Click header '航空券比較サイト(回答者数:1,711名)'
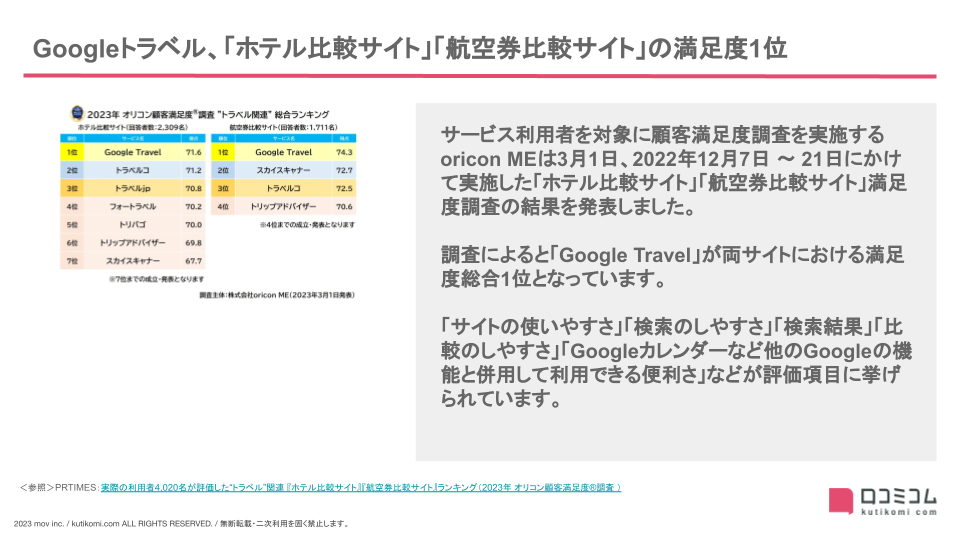 pos(283,127)
